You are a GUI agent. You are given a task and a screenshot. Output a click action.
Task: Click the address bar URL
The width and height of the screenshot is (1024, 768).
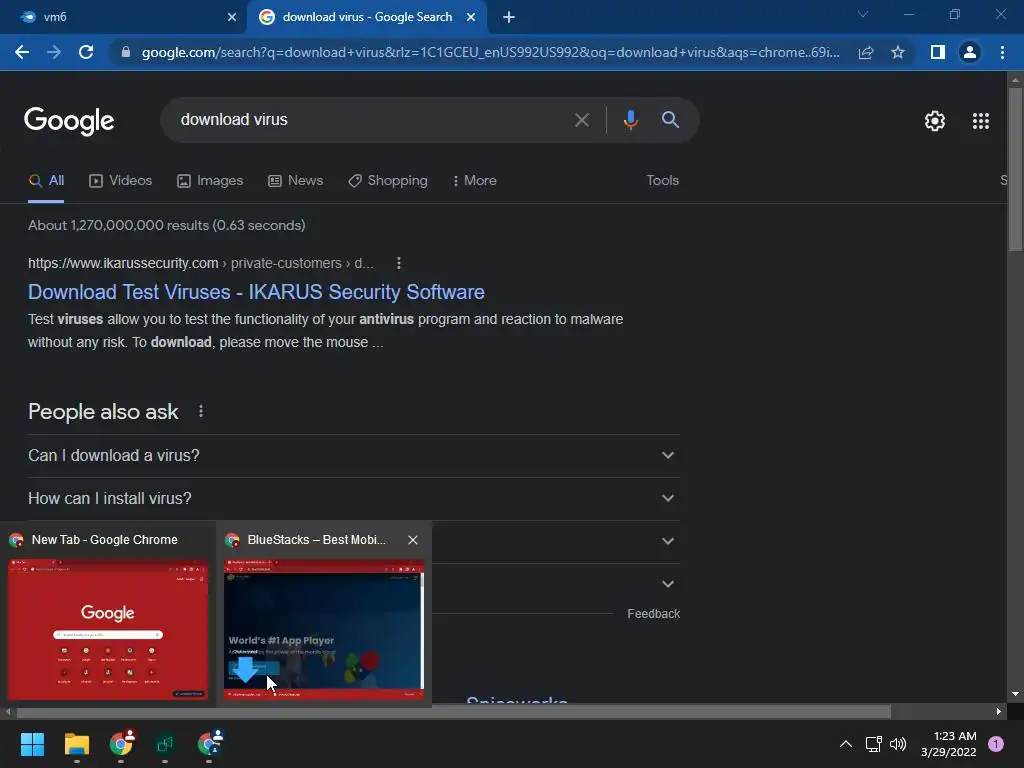point(490,52)
